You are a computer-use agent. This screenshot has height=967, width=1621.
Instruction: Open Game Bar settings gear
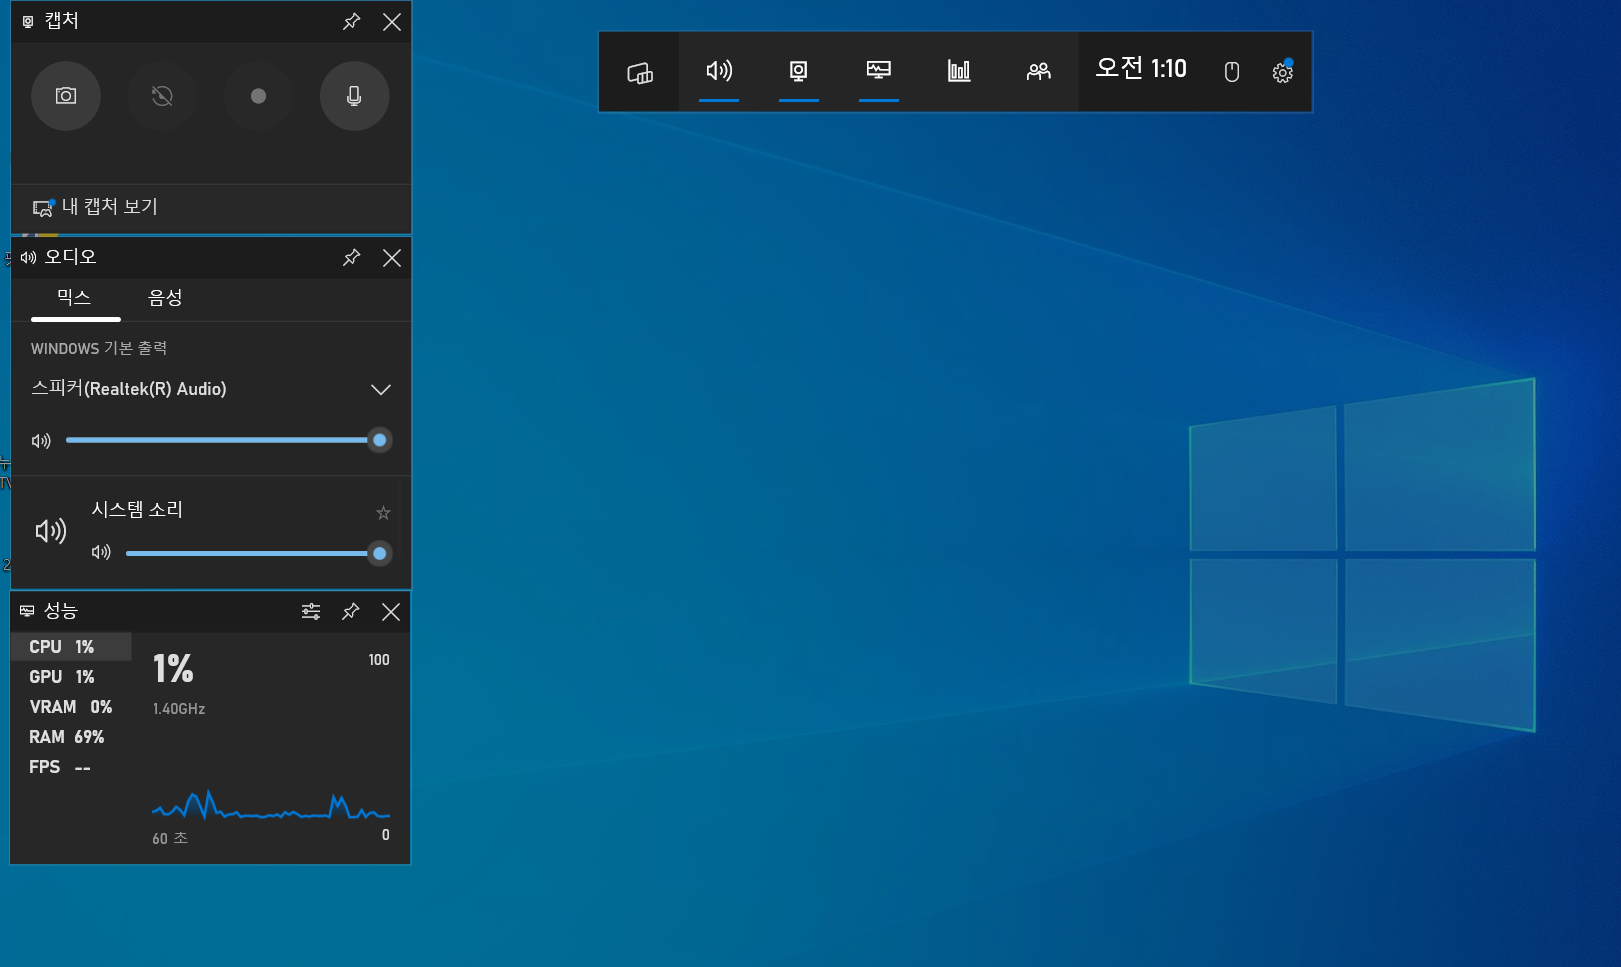pos(1282,72)
